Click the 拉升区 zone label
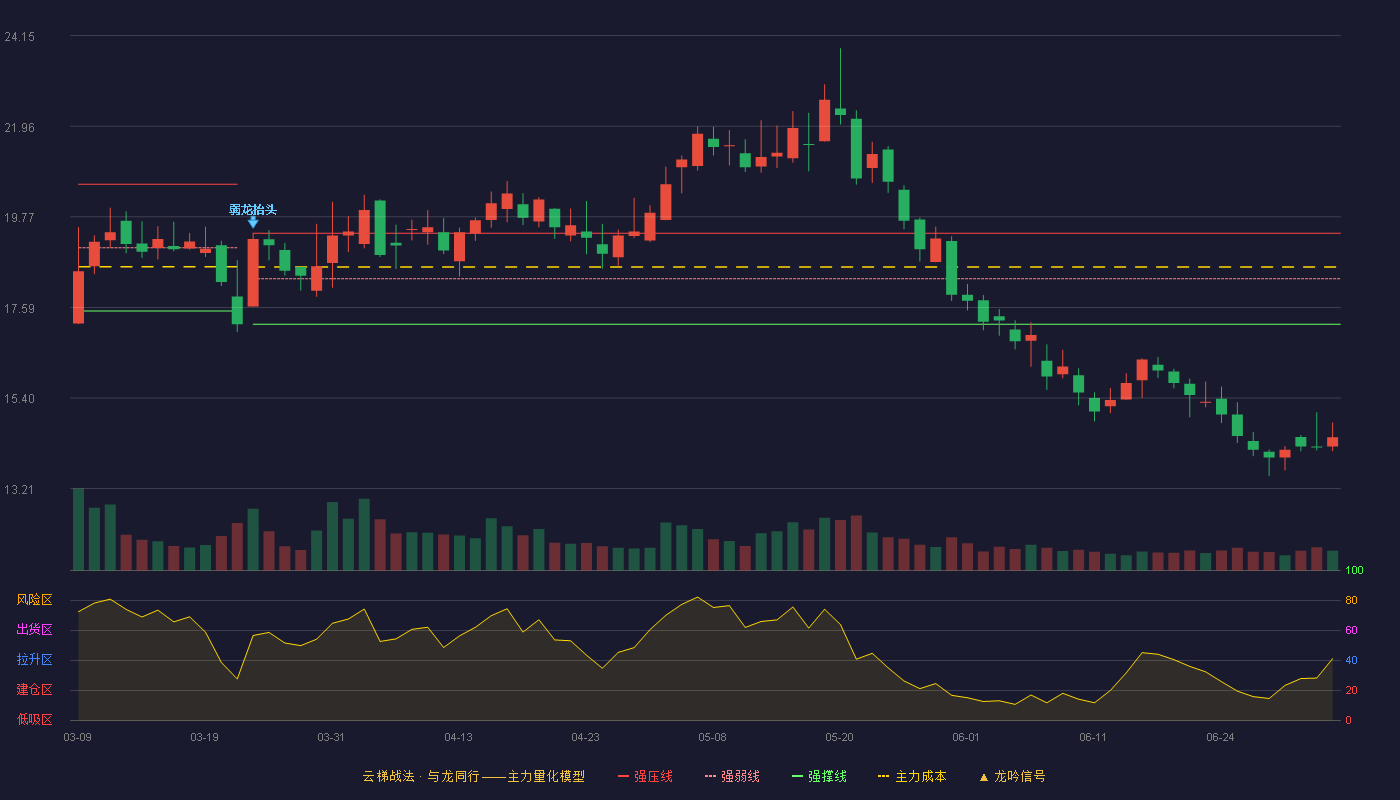1400x800 pixels. tap(34, 660)
